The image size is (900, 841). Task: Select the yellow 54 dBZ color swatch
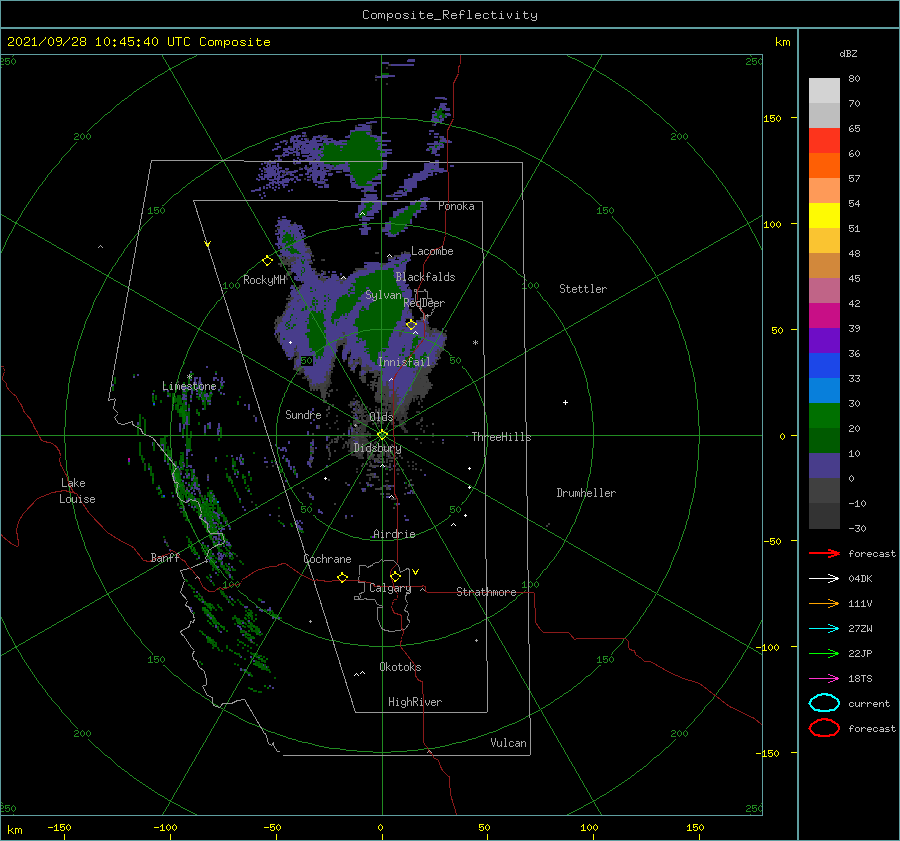tap(824, 215)
